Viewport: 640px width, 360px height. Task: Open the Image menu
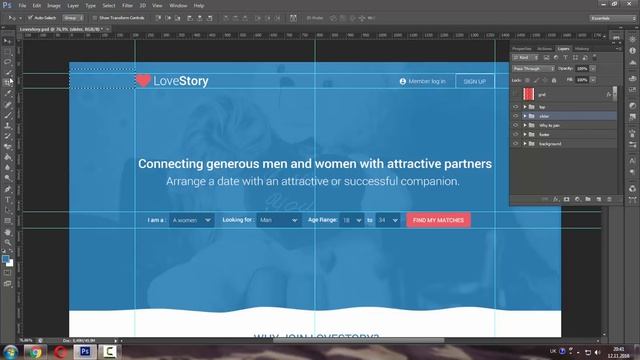53,6
